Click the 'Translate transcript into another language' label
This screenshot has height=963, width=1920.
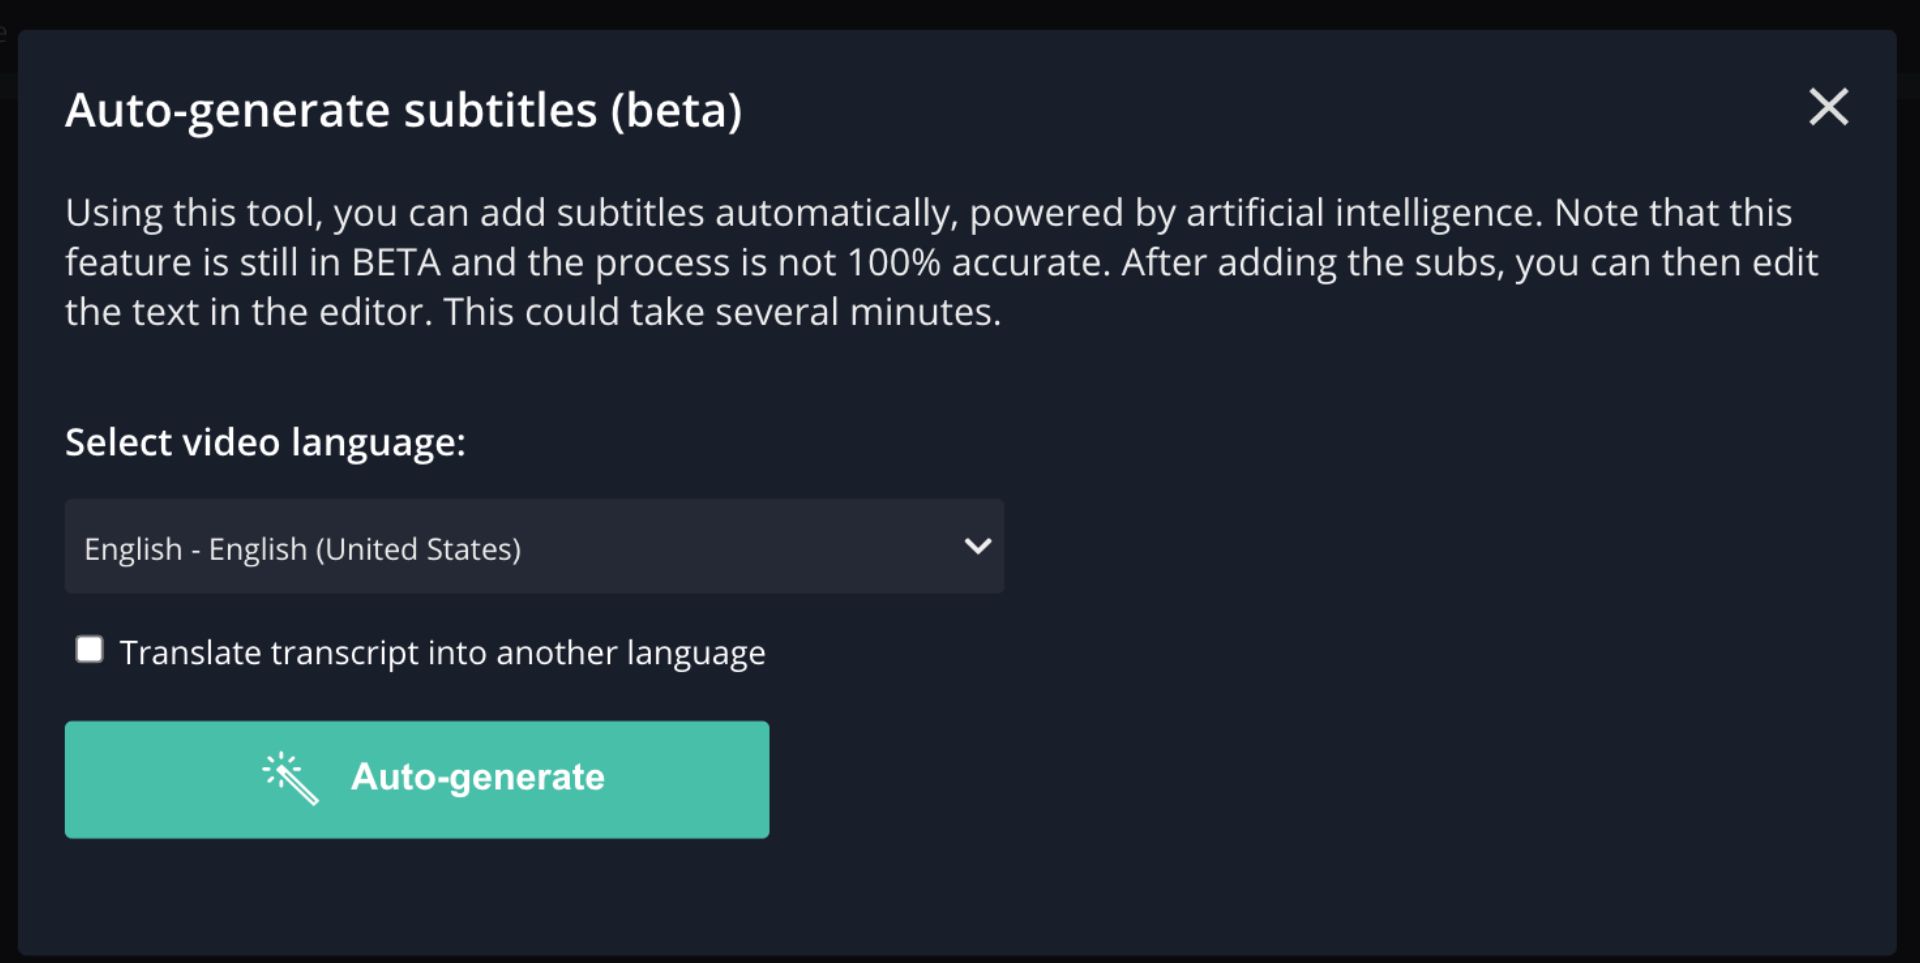(x=442, y=653)
